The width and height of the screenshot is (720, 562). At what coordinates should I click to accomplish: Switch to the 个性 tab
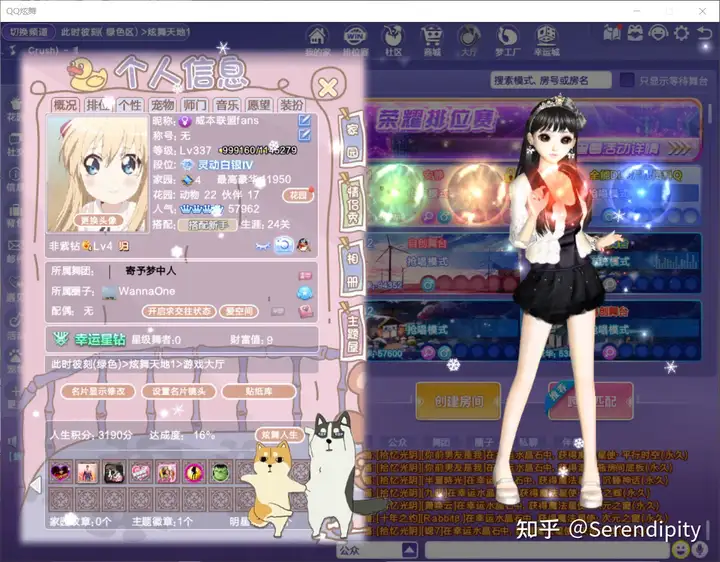tap(130, 105)
